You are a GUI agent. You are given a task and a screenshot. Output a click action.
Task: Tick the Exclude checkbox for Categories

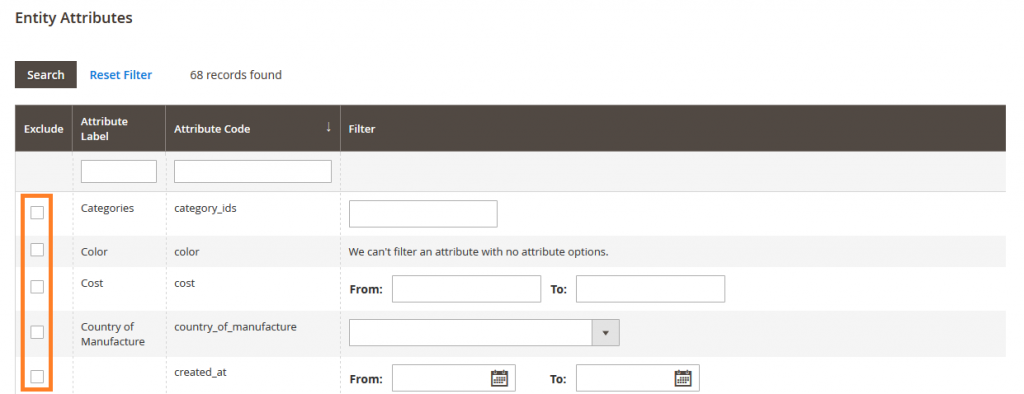[x=37, y=212]
